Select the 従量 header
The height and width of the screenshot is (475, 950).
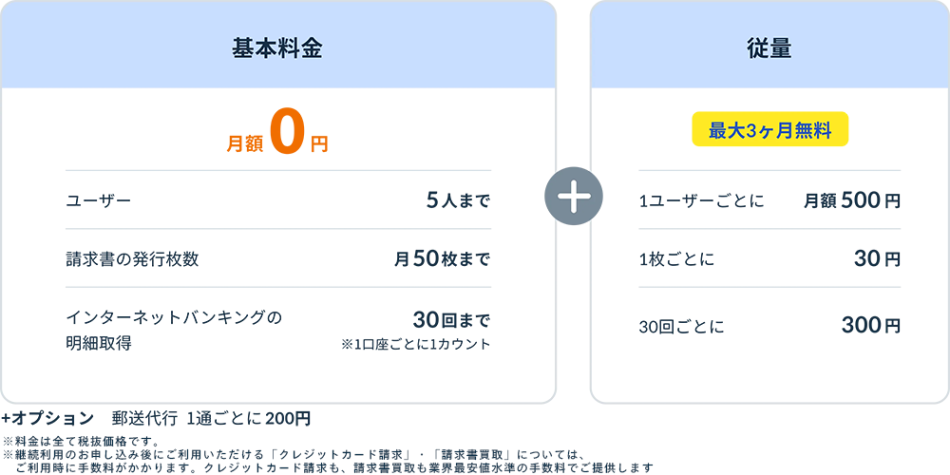pos(769,48)
